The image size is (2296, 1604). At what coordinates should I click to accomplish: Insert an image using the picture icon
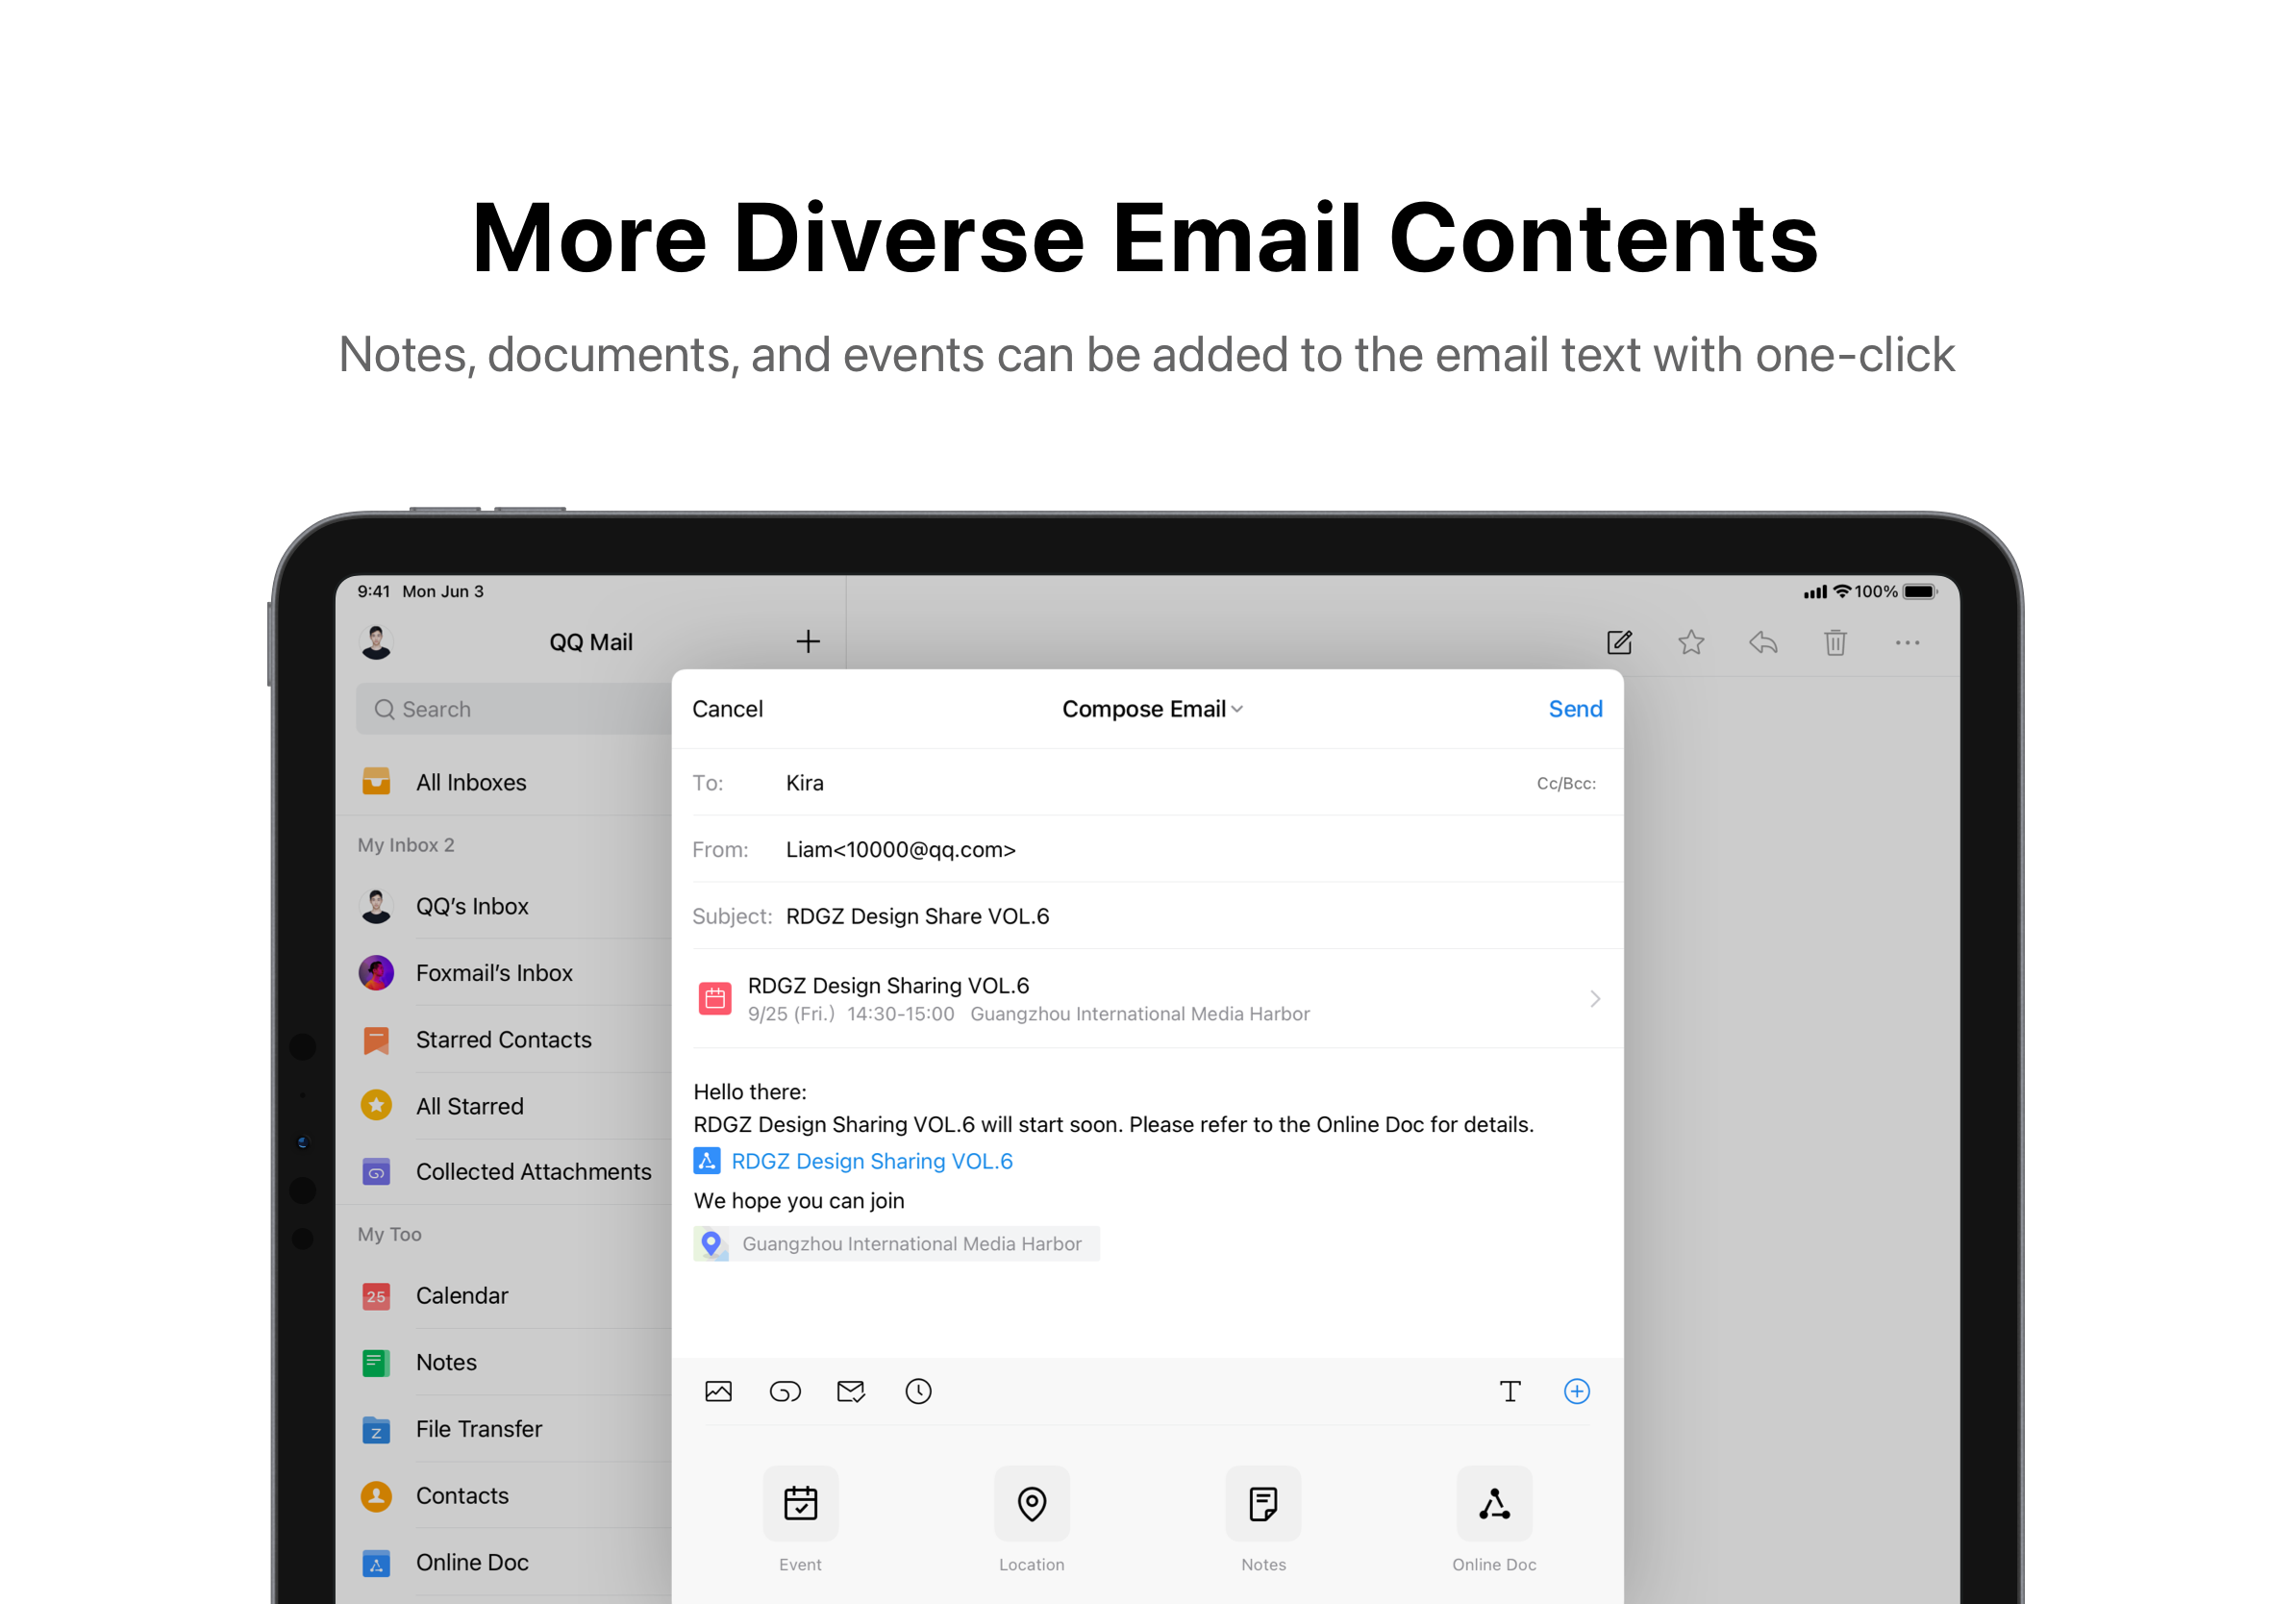click(x=718, y=1391)
